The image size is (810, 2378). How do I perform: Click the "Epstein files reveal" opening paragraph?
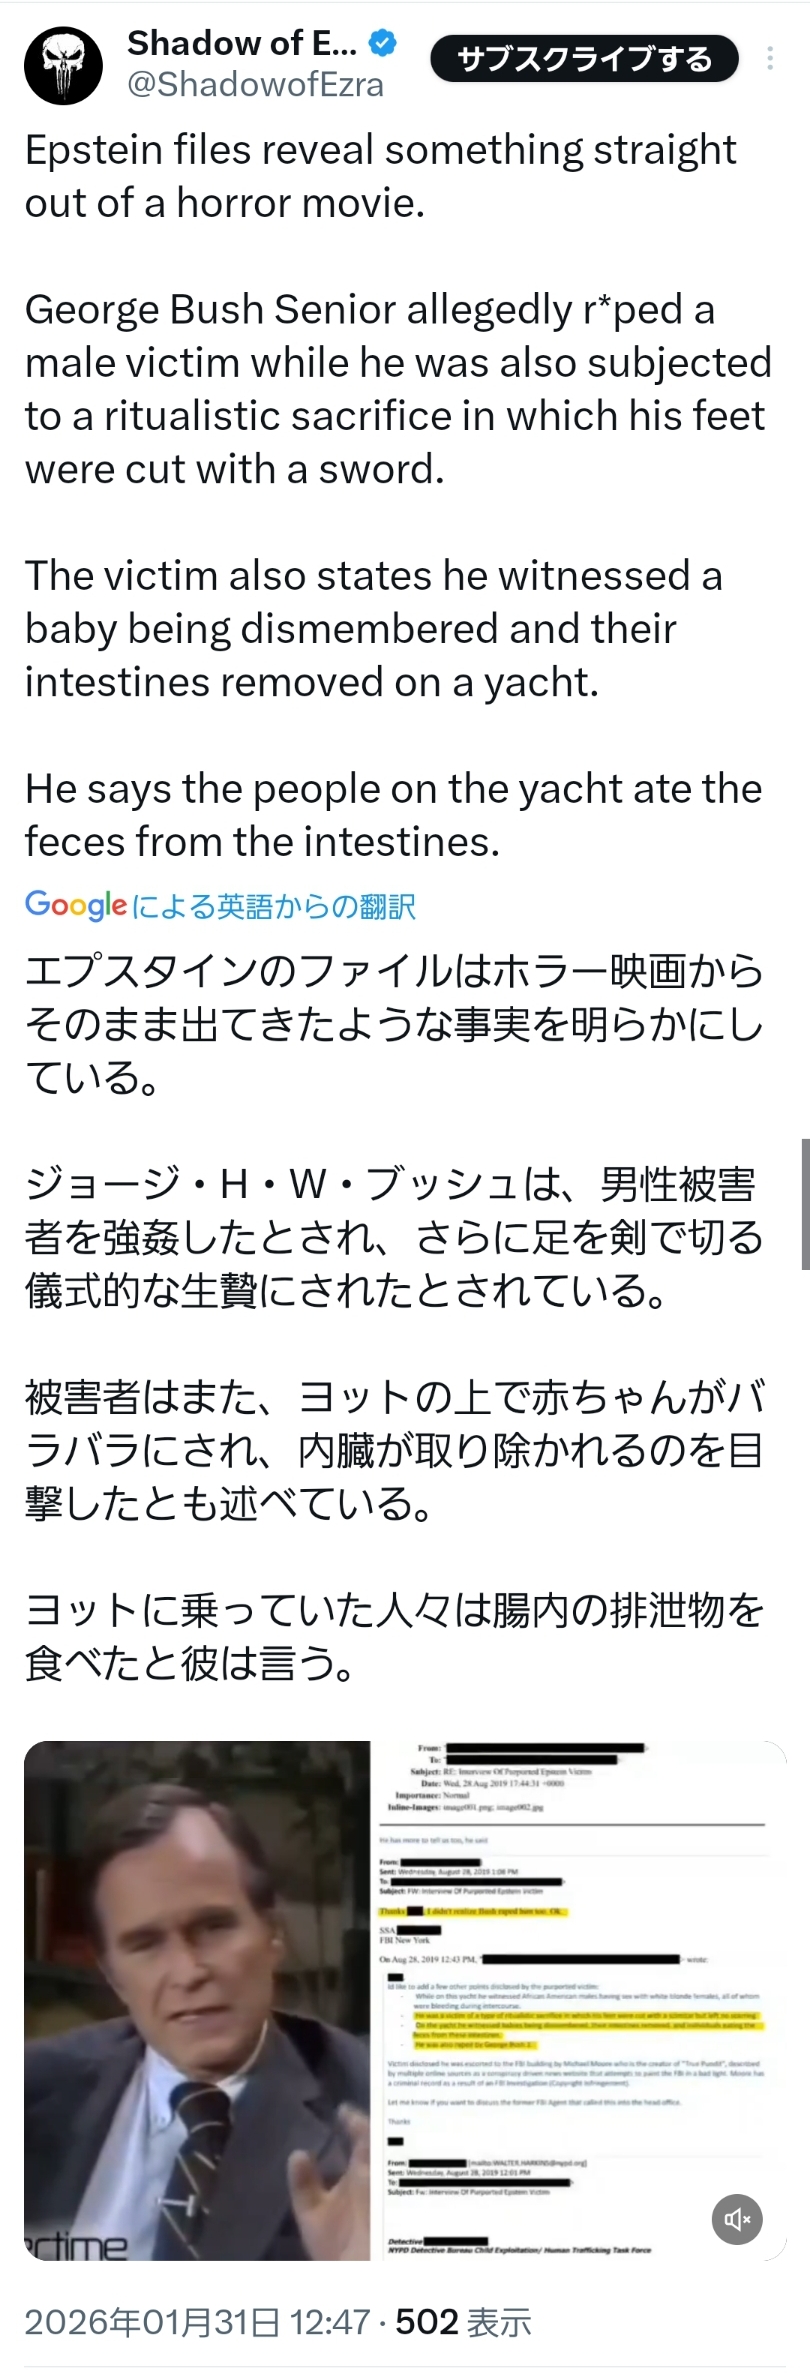pyautogui.click(x=380, y=176)
